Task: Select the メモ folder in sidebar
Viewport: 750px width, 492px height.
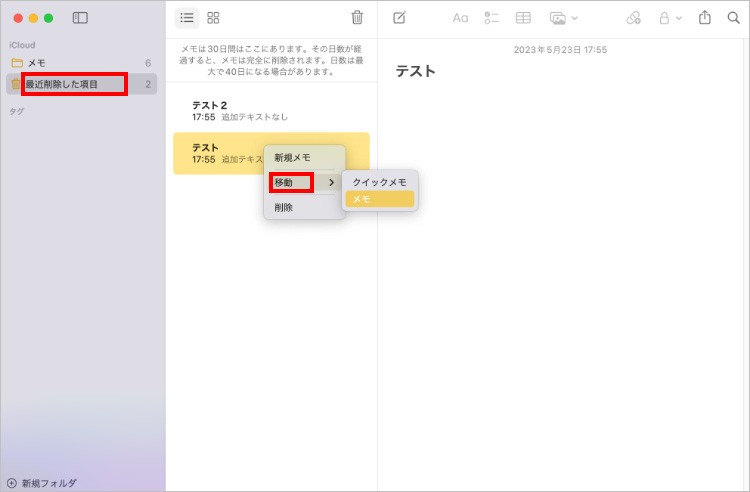Action: (x=81, y=63)
